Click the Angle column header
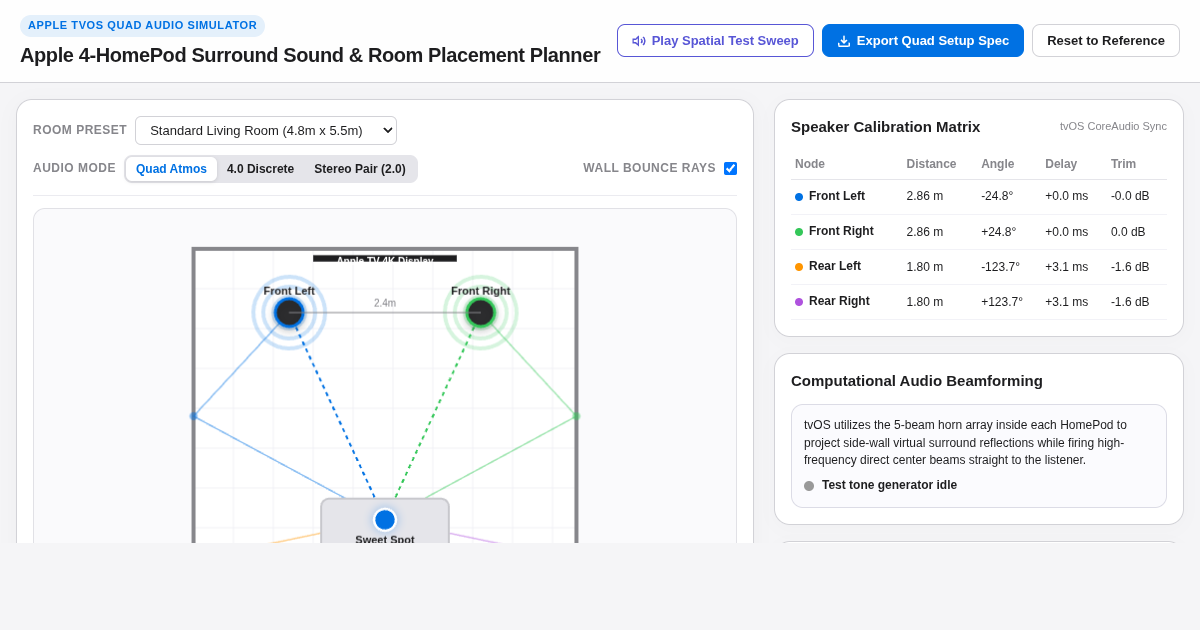 coord(997,164)
